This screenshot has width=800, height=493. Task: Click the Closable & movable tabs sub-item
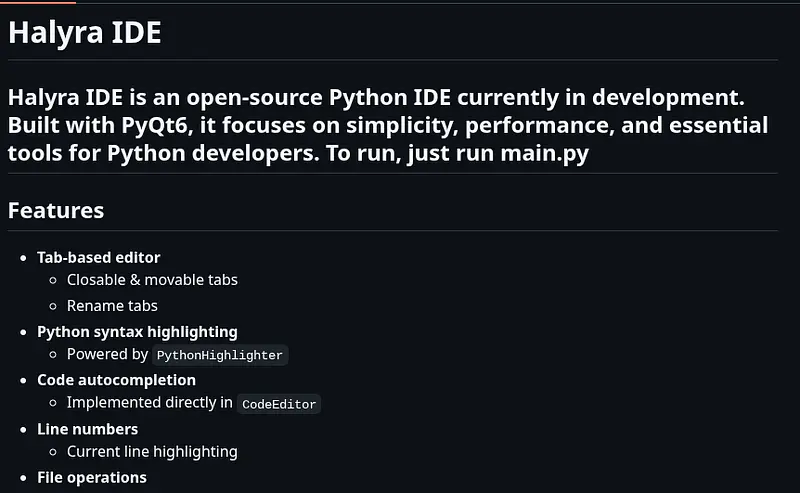point(152,280)
